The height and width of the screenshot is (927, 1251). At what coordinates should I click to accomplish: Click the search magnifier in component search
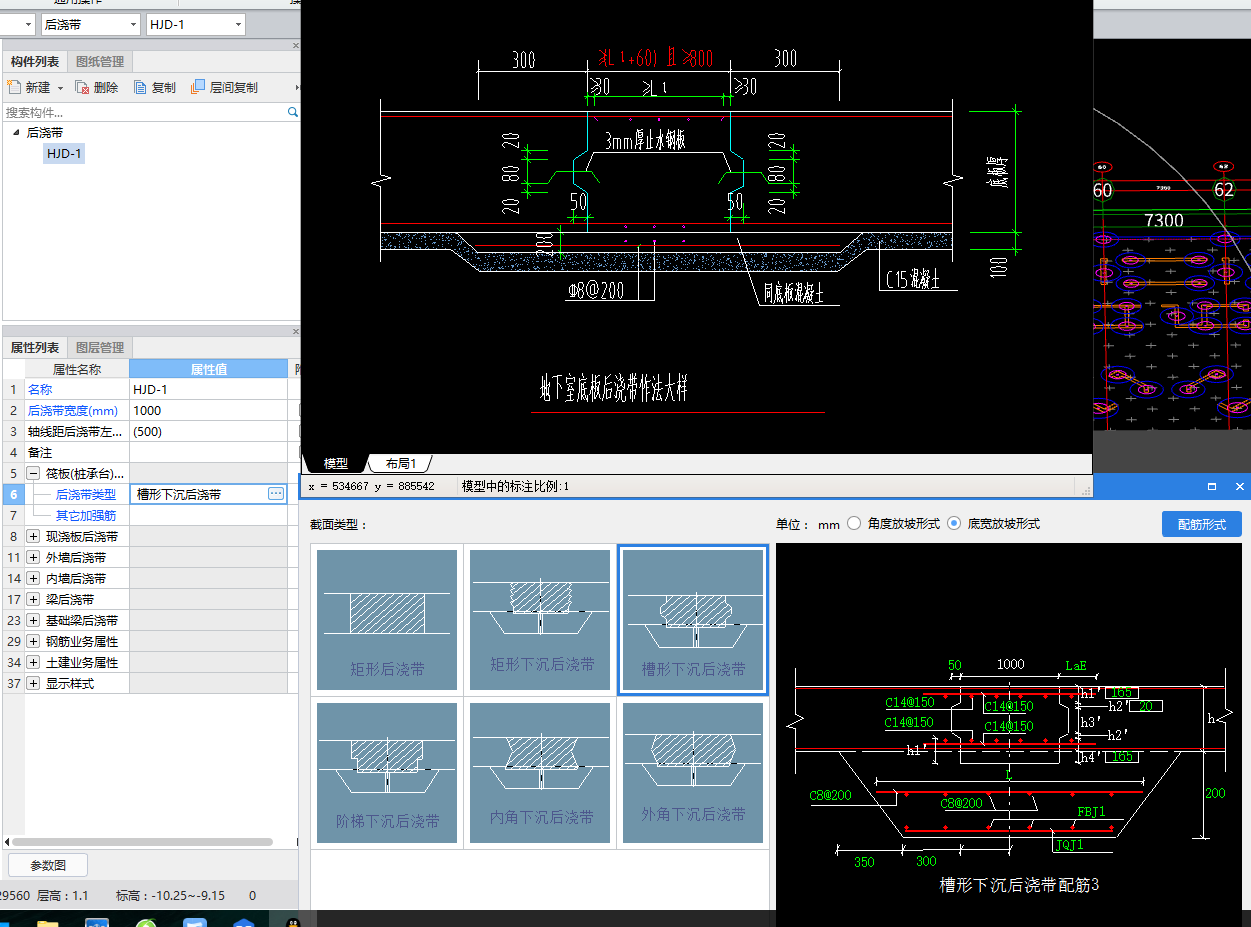[293, 113]
